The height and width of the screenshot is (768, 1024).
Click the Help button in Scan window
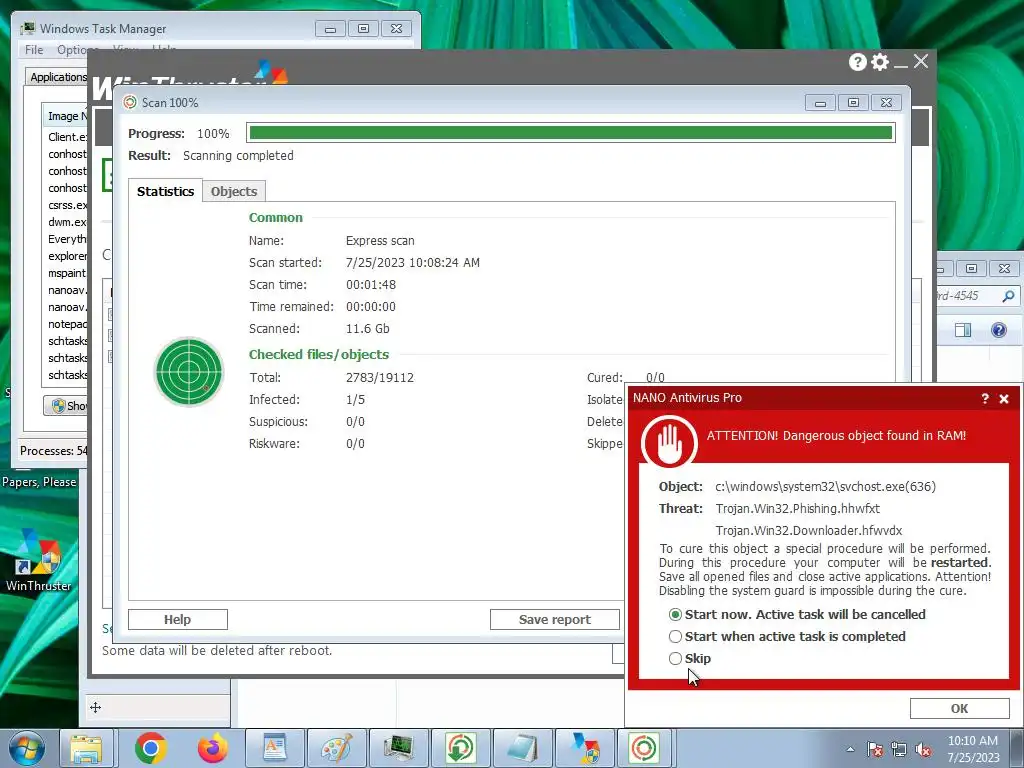tap(178, 620)
